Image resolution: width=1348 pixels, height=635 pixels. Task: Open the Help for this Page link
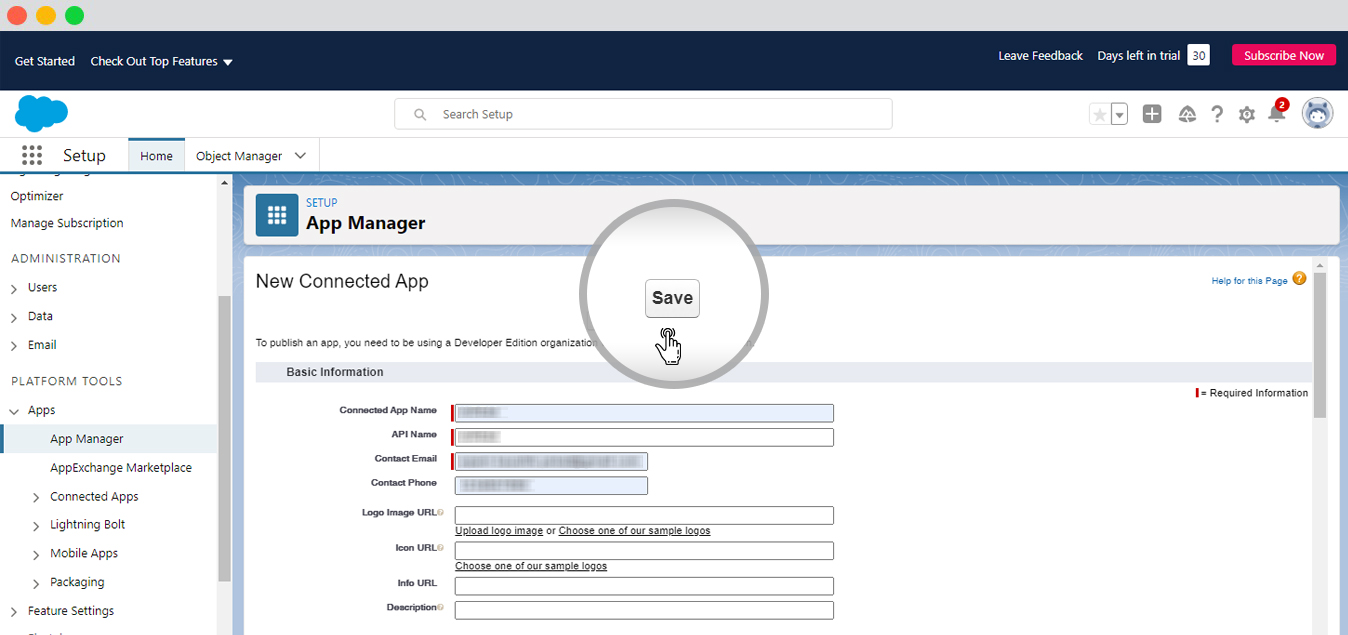click(x=1249, y=281)
